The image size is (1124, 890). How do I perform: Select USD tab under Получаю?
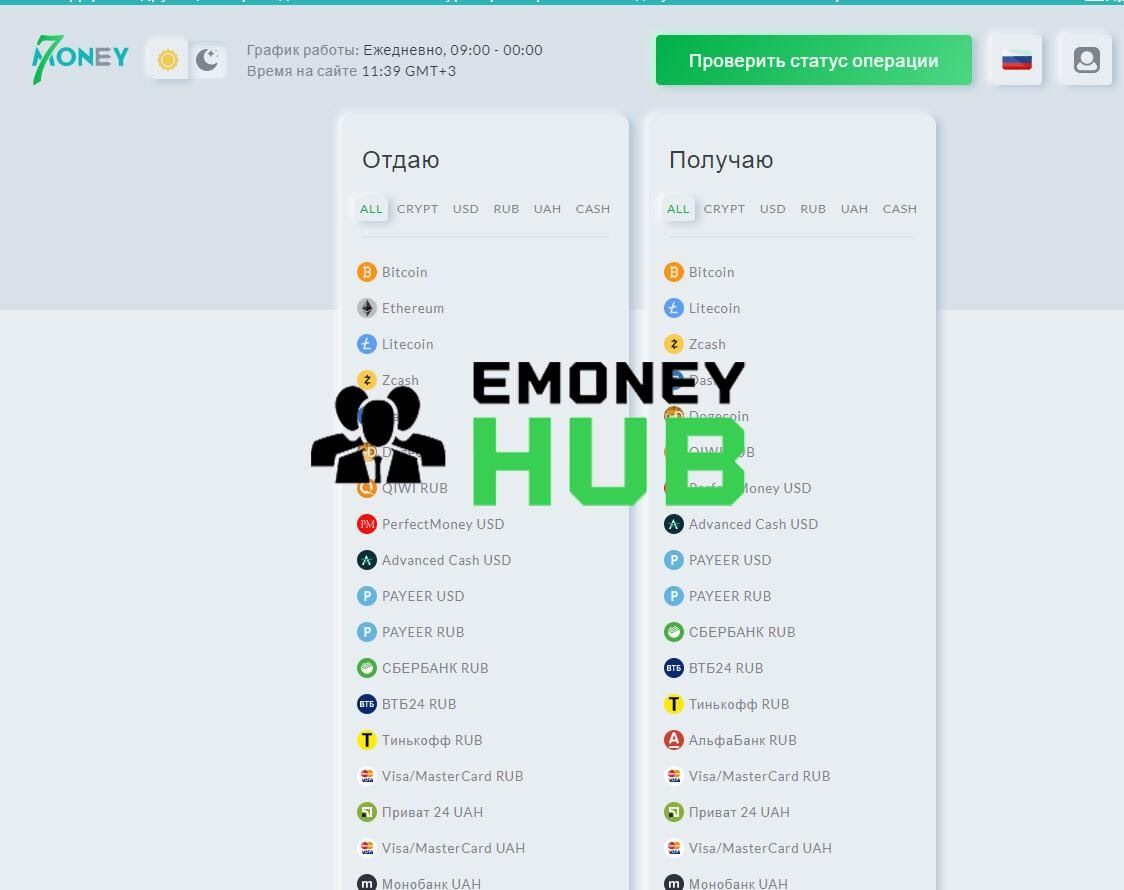point(773,209)
